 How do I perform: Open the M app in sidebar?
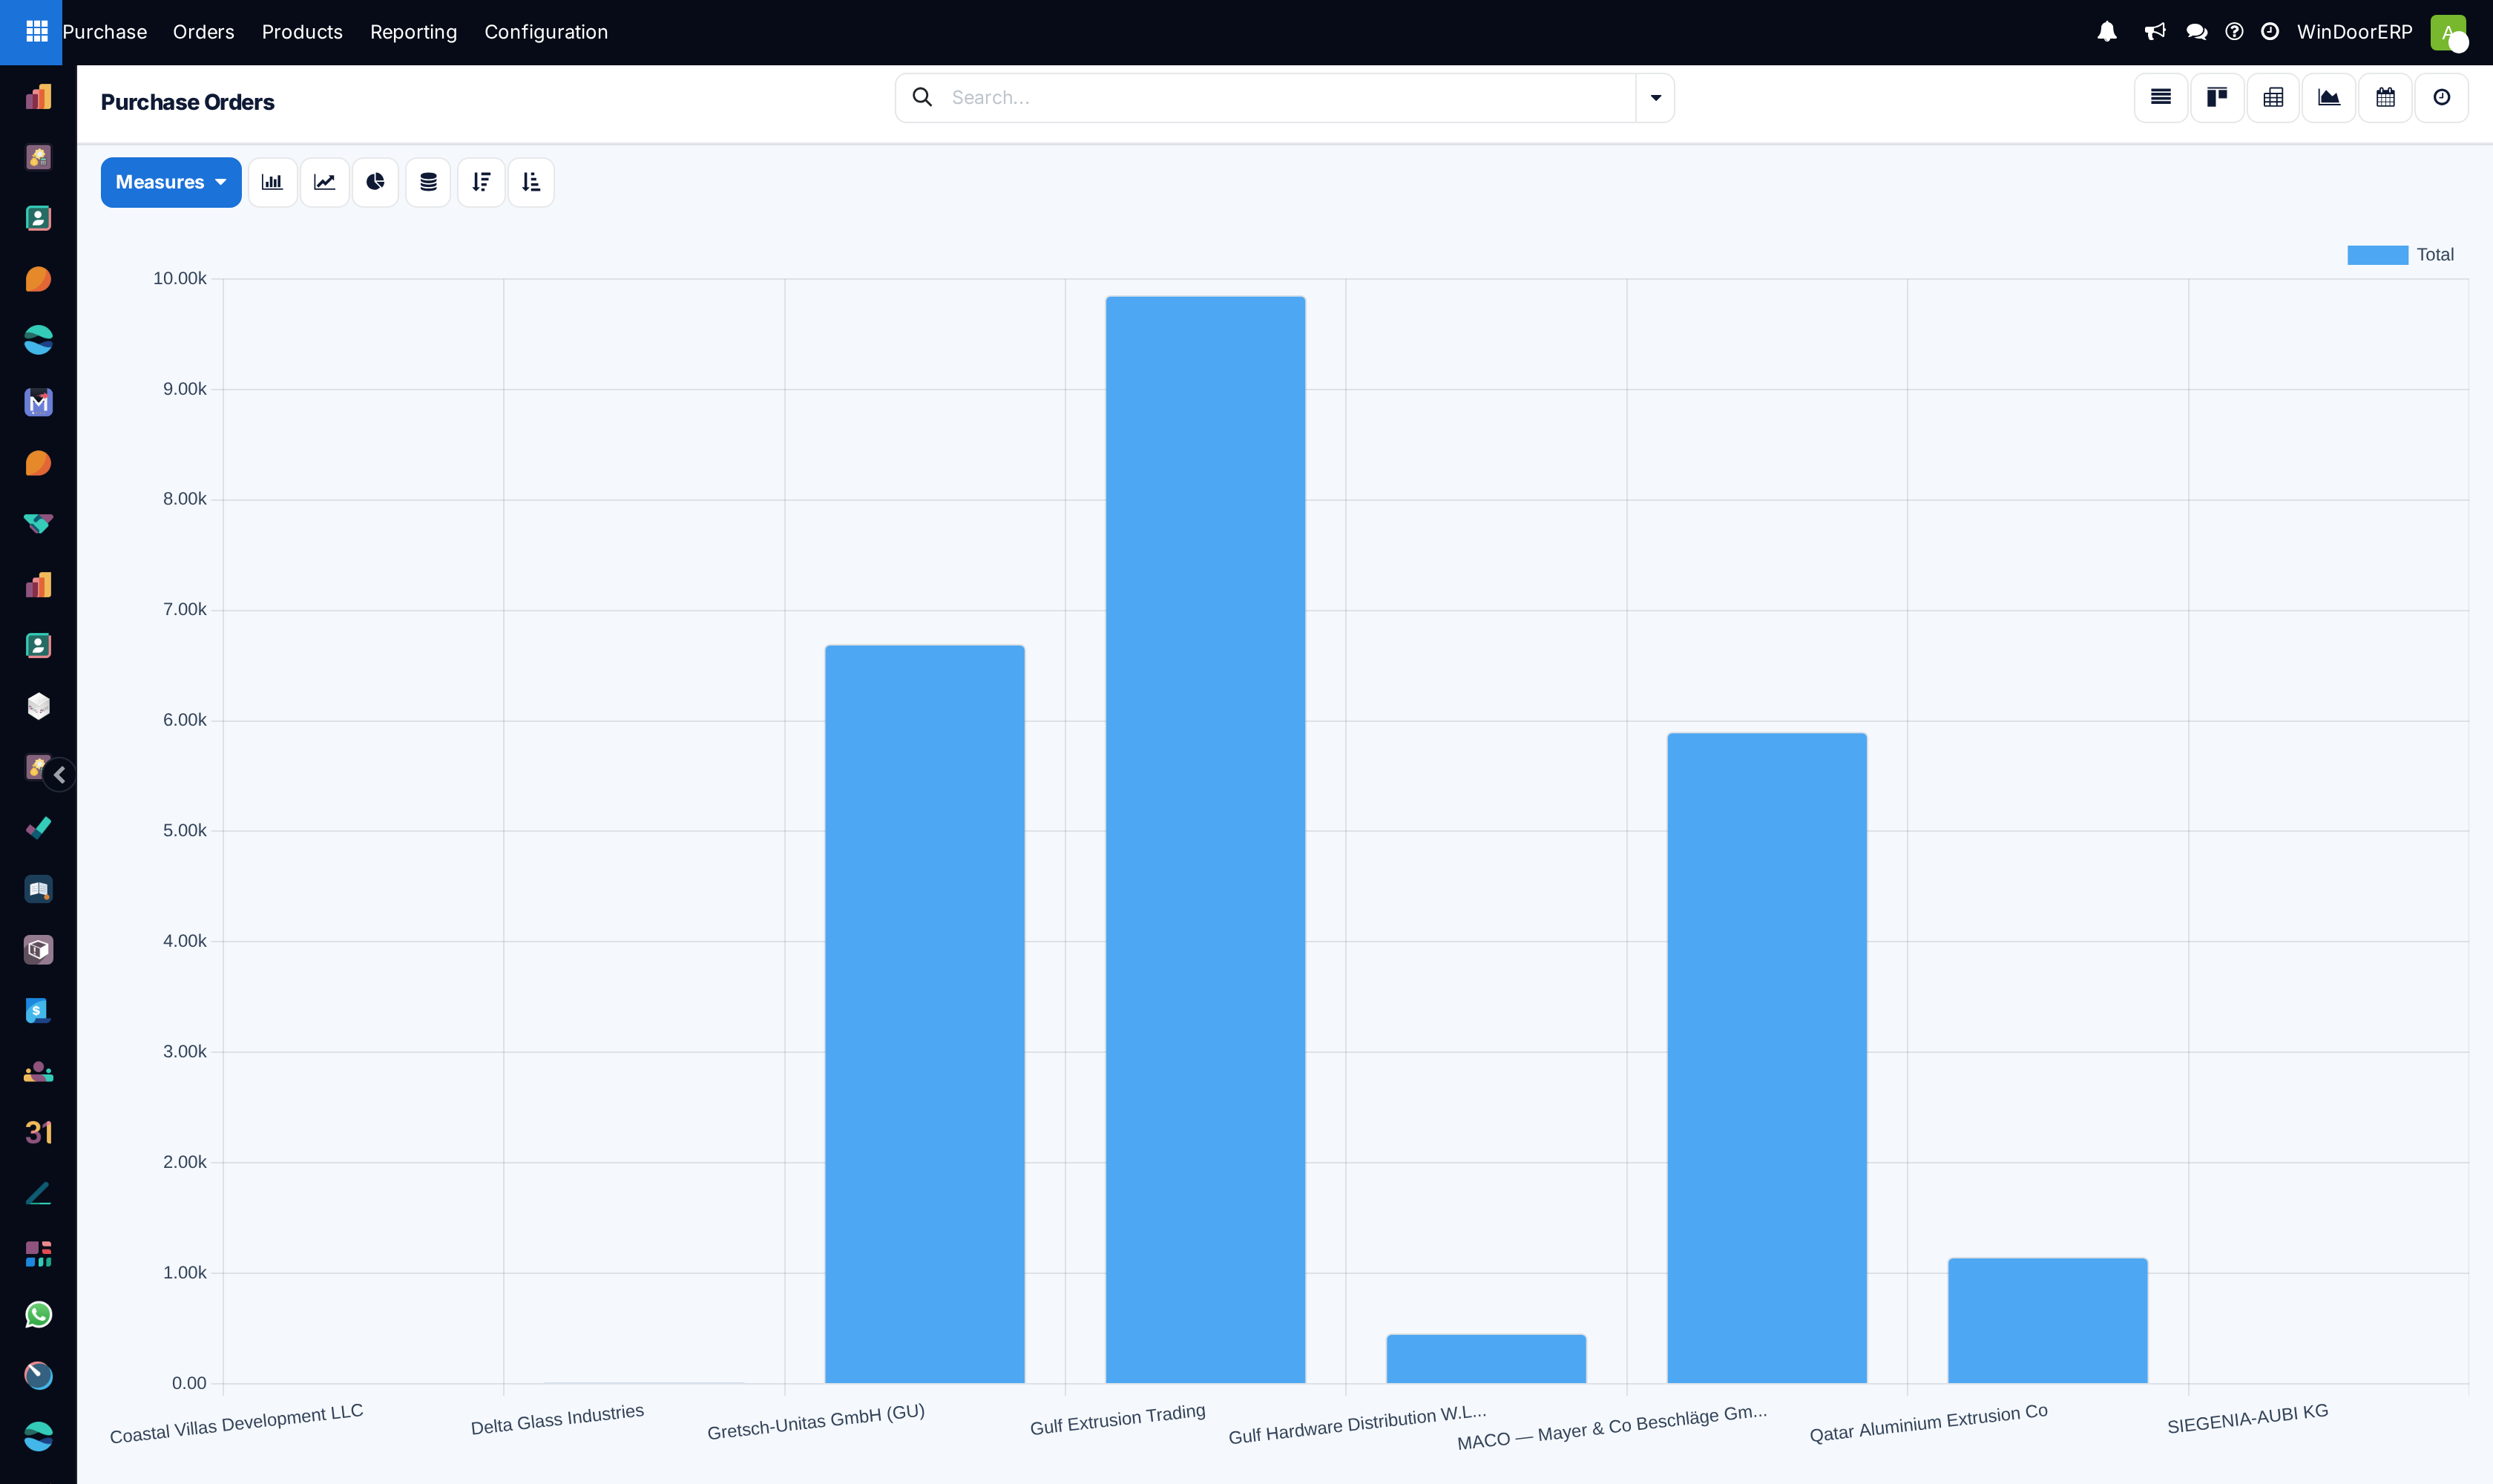[x=38, y=402]
